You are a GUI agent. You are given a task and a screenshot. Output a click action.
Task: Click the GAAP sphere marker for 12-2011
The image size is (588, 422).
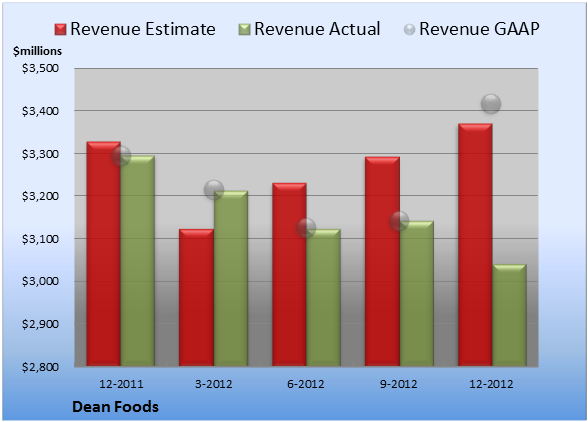pyautogui.click(x=121, y=156)
